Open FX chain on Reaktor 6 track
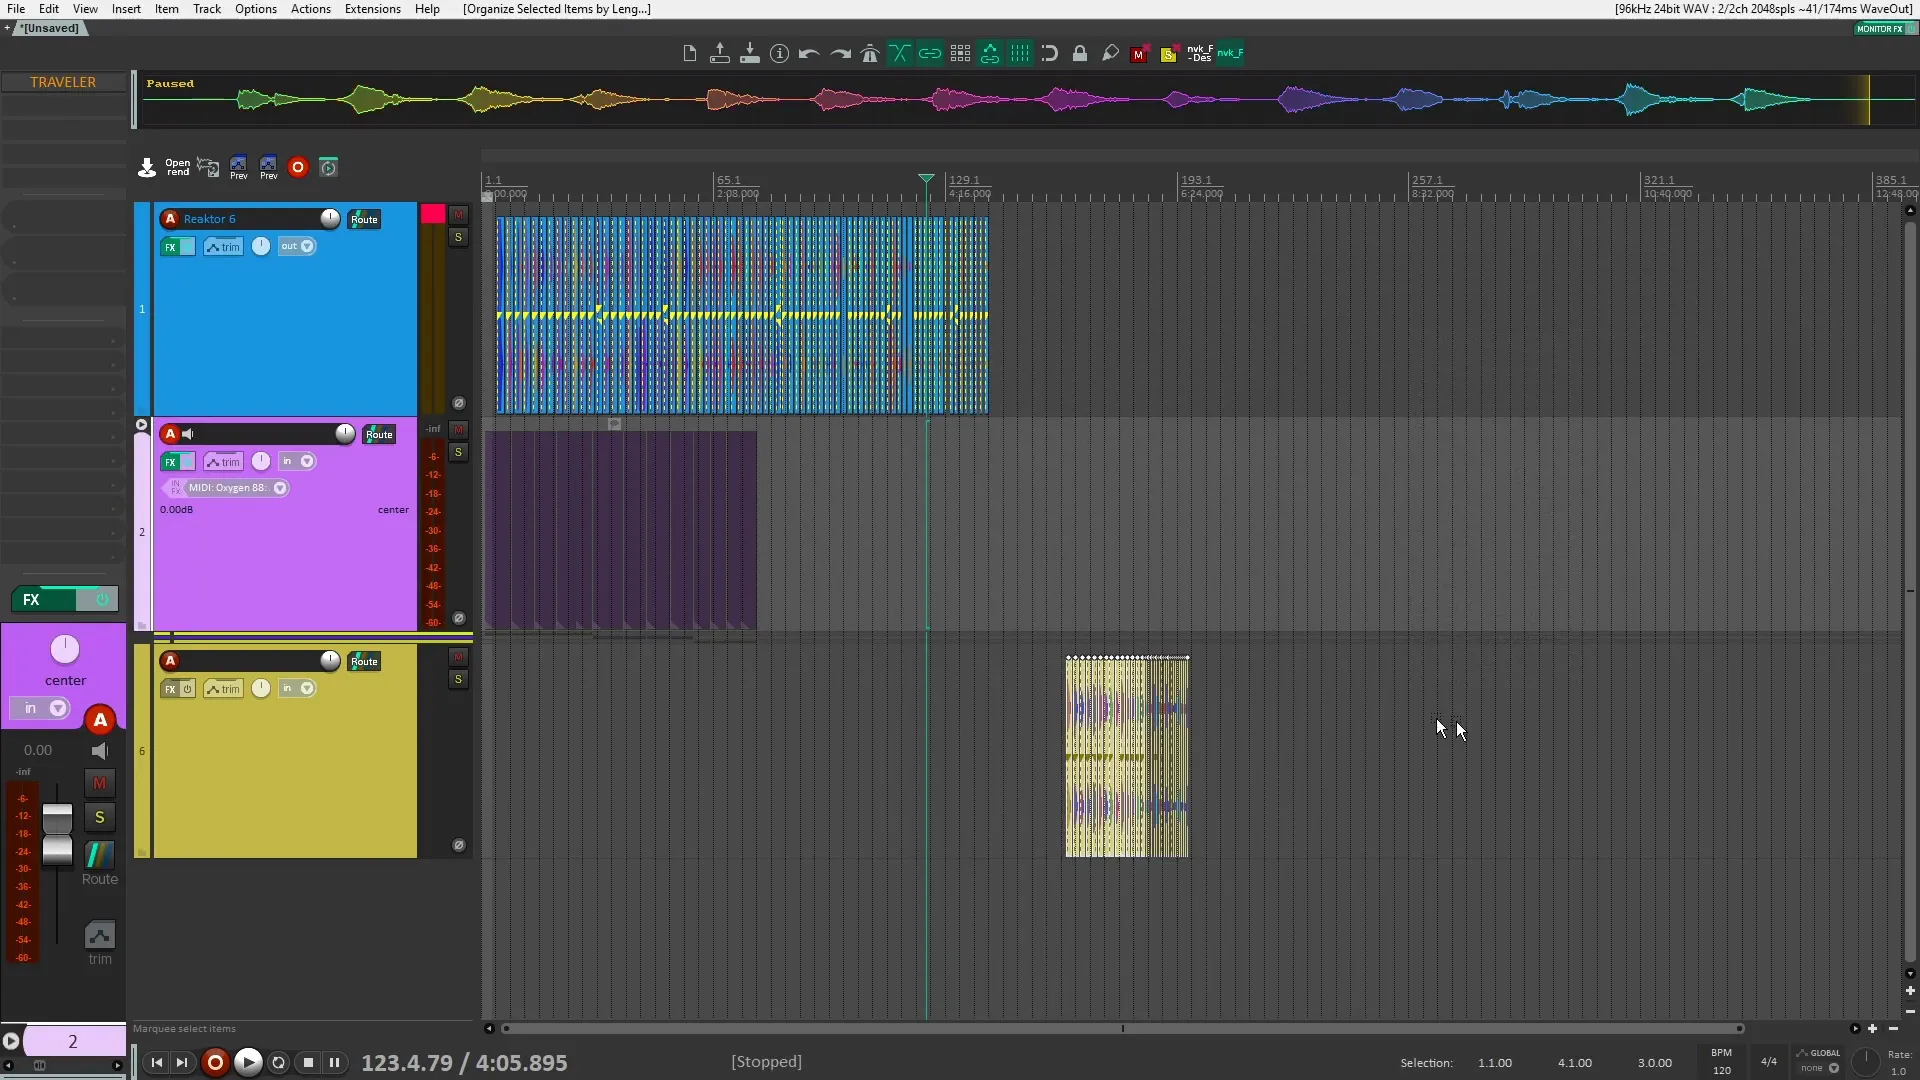Screen dimensions: 1920x1080 [x=170, y=247]
